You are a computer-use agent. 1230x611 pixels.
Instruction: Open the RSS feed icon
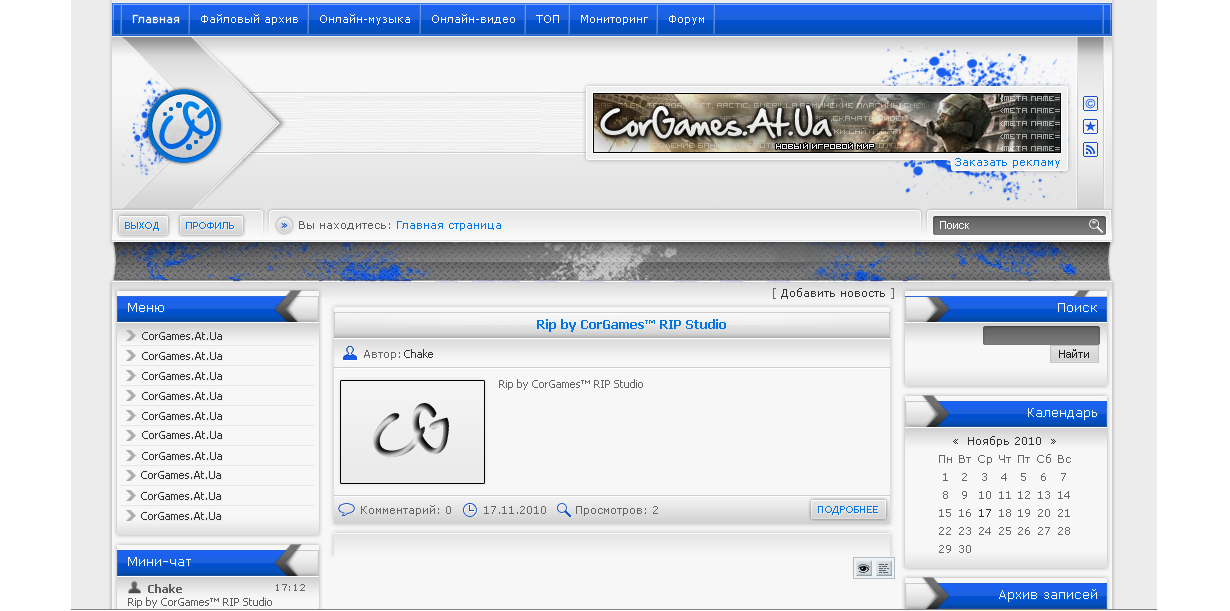pos(1090,150)
